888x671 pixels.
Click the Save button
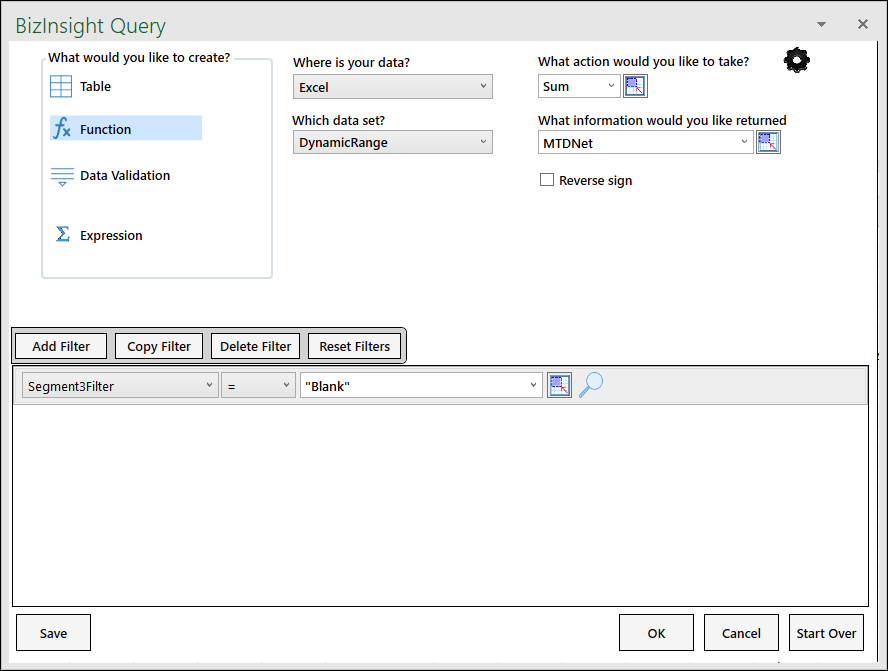(53, 632)
